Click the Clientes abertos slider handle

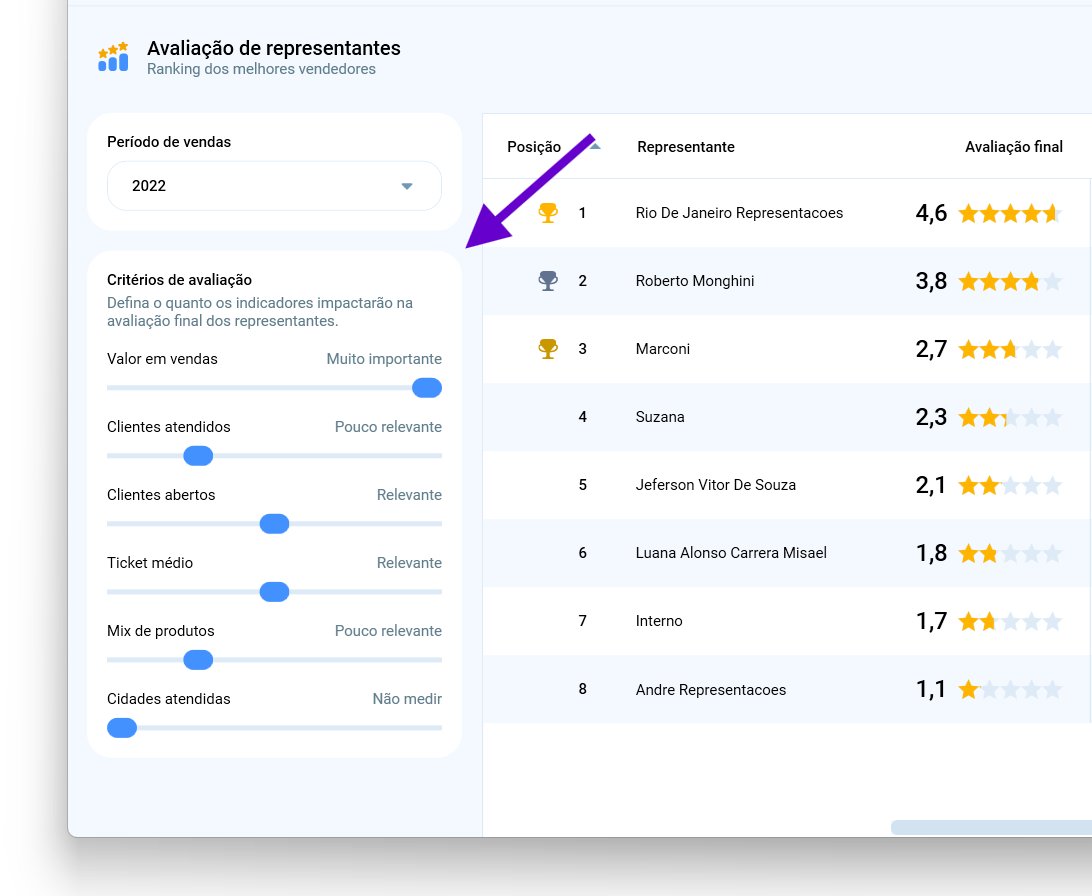coord(274,524)
